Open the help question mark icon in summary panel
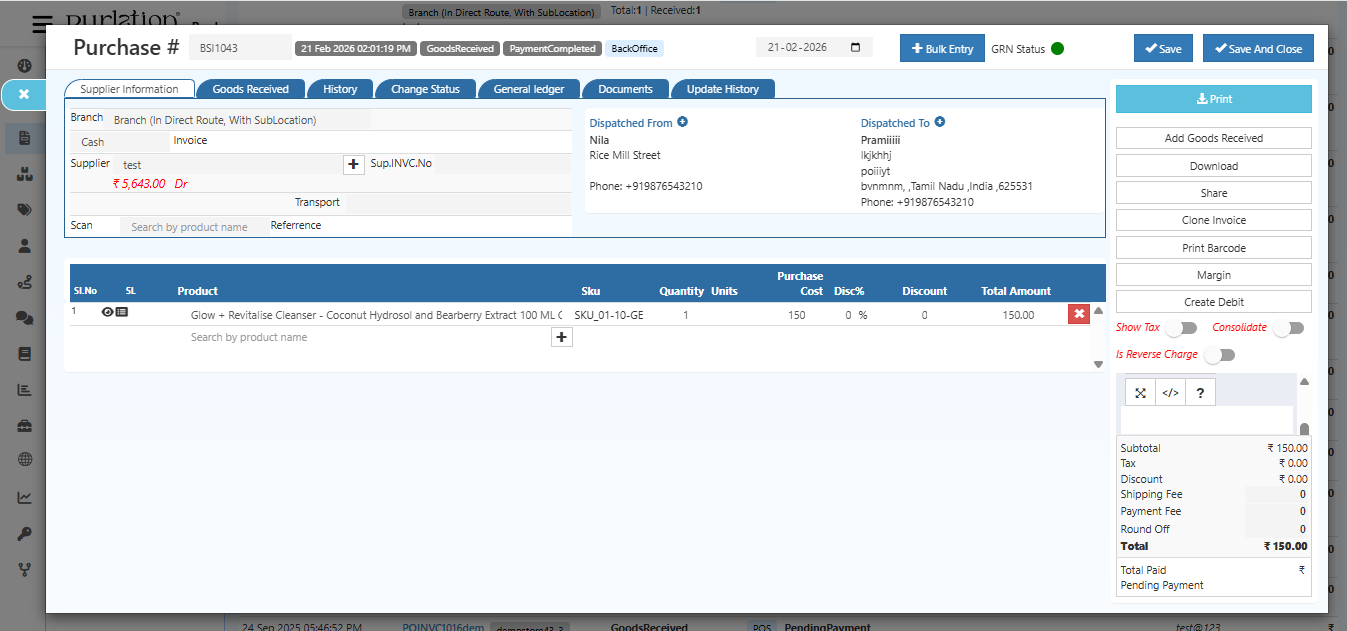 [x=1199, y=392]
